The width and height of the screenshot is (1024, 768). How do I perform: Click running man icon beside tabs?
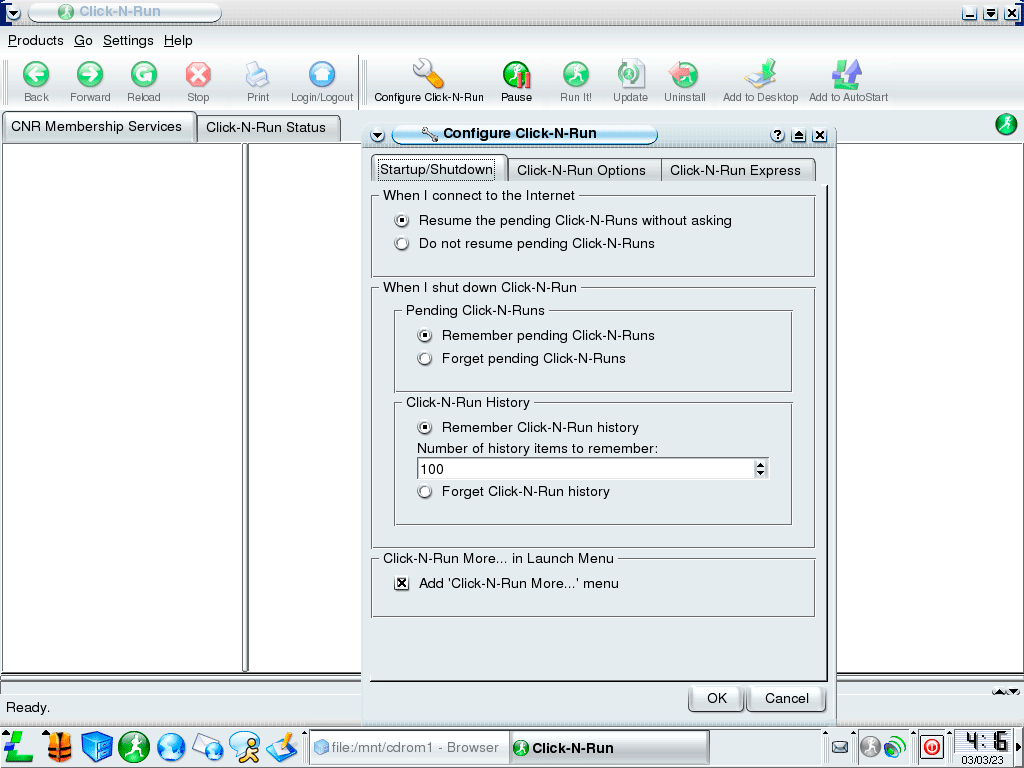coord(1006,124)
